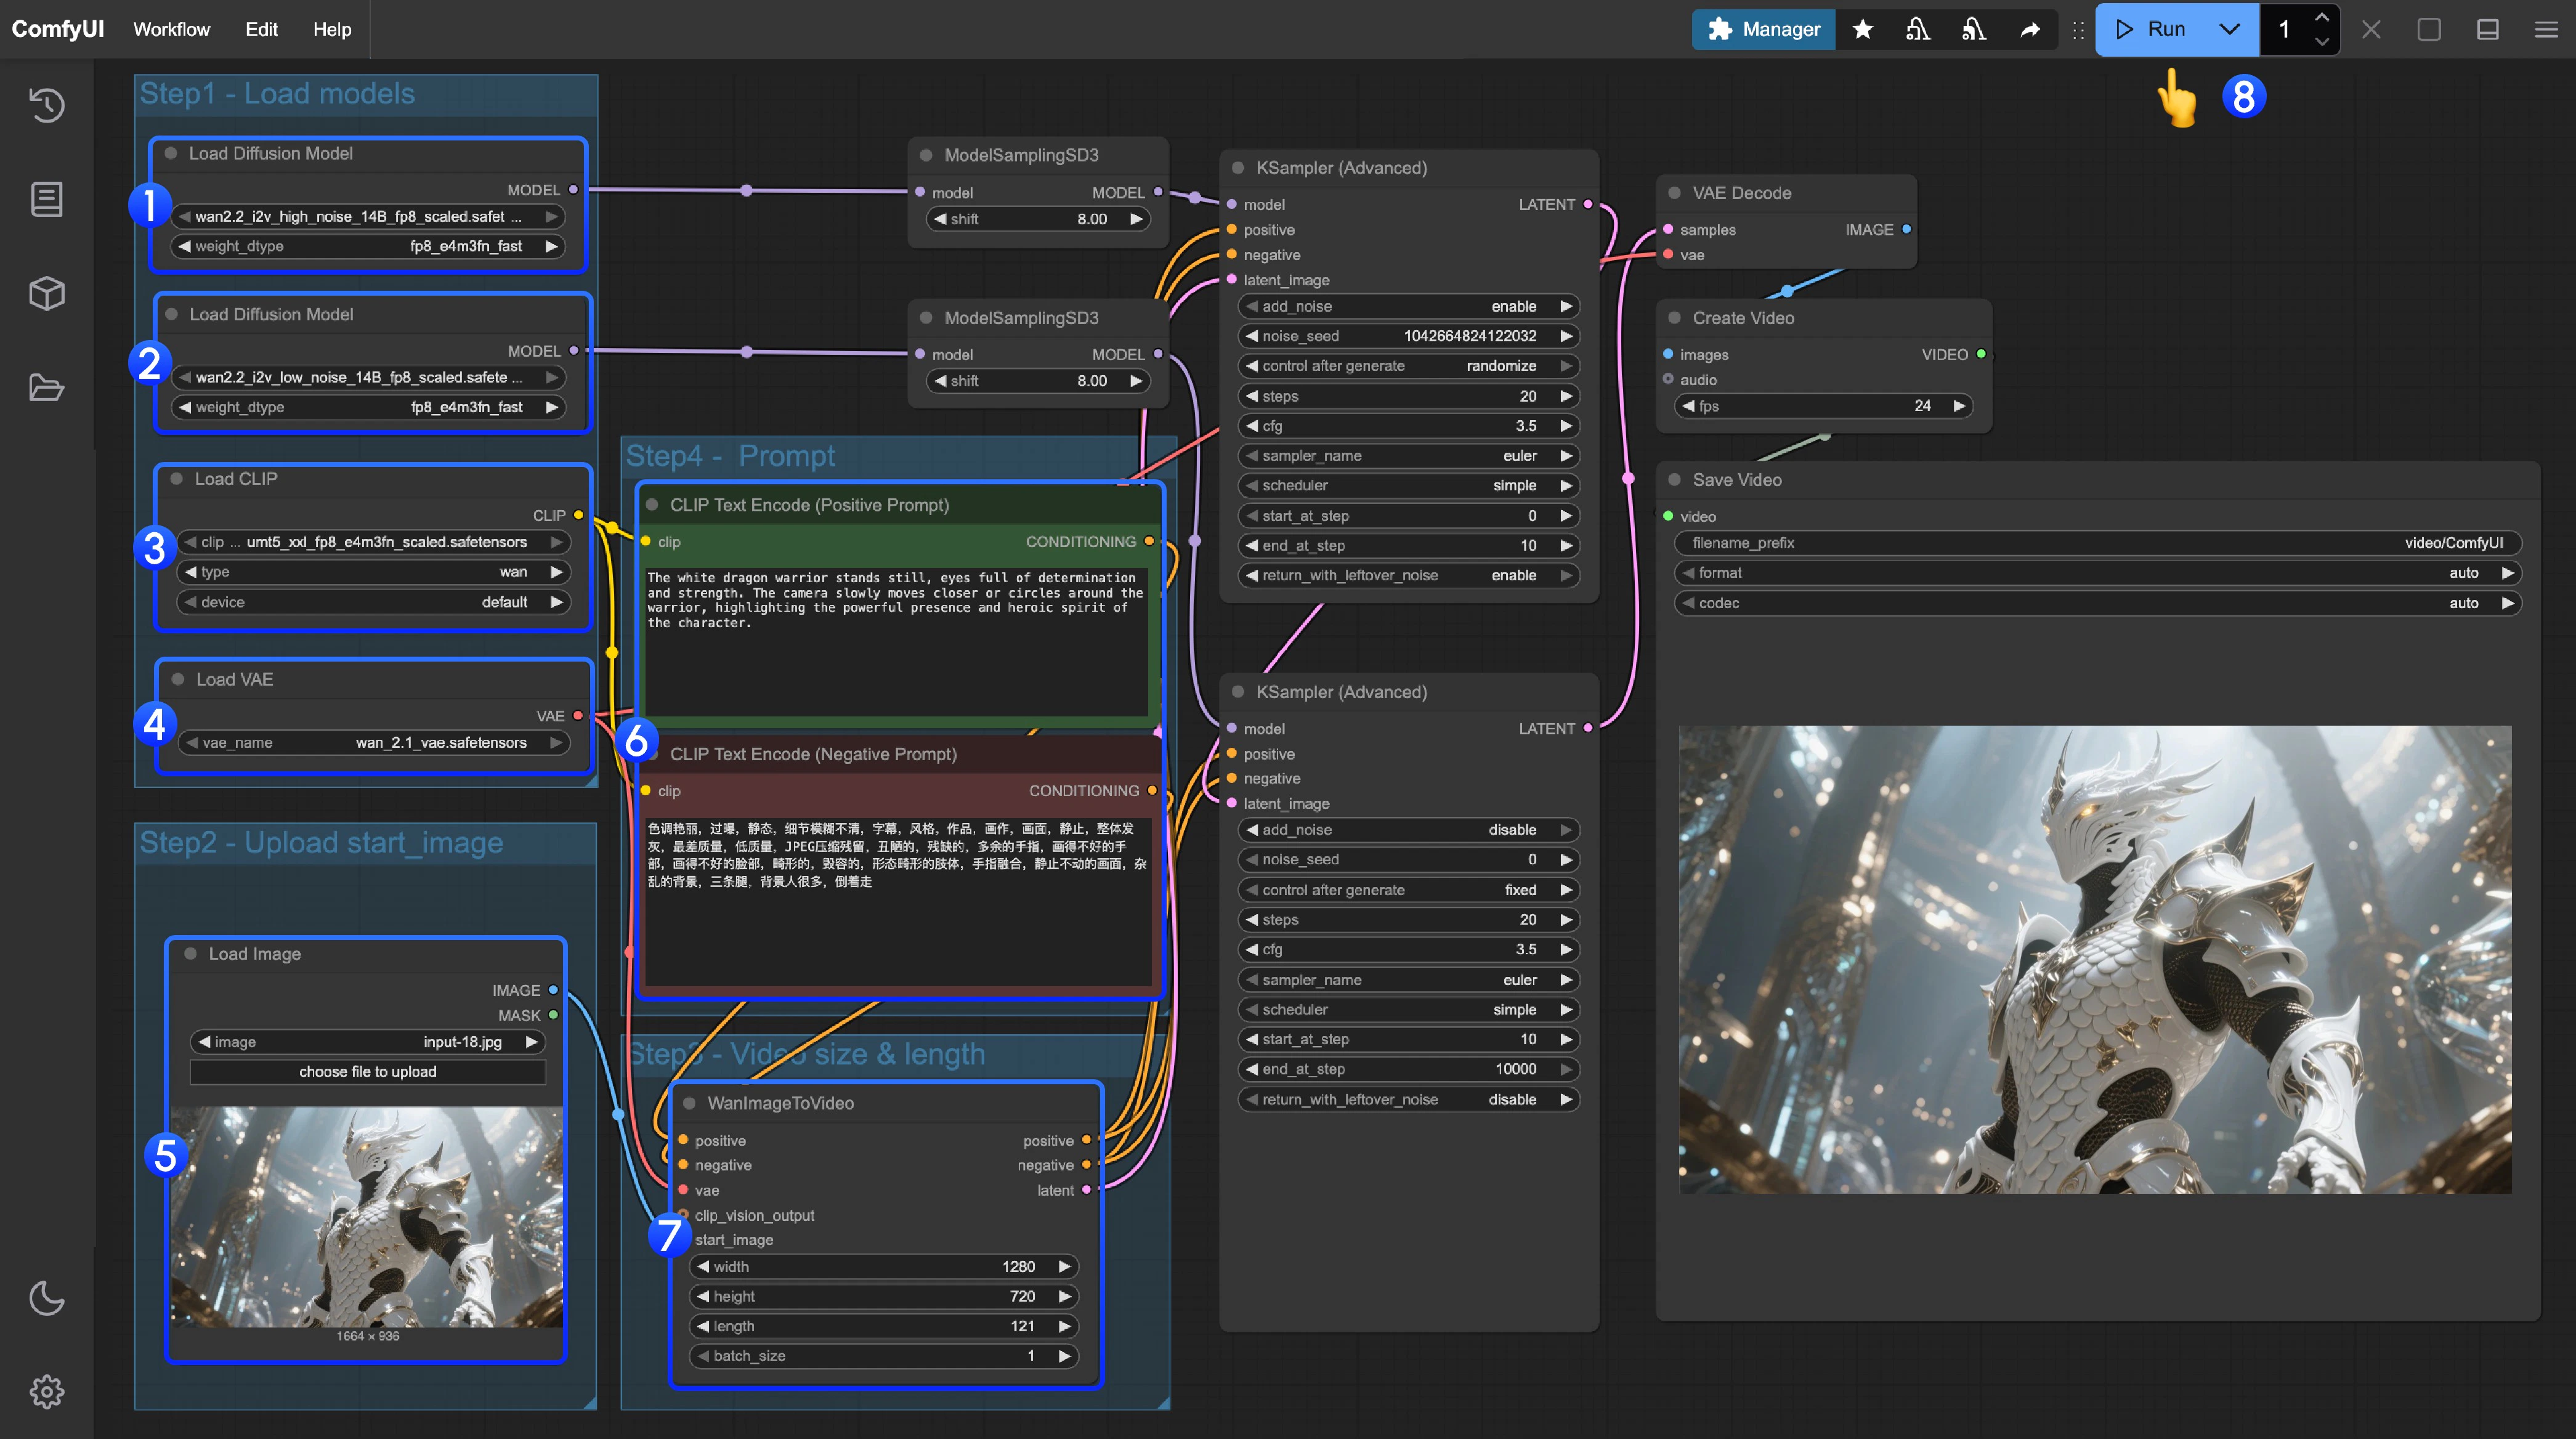Click choose file to upload button
The width and height of the screenshot is (2576, 1439).
[x=367, y=1071]
